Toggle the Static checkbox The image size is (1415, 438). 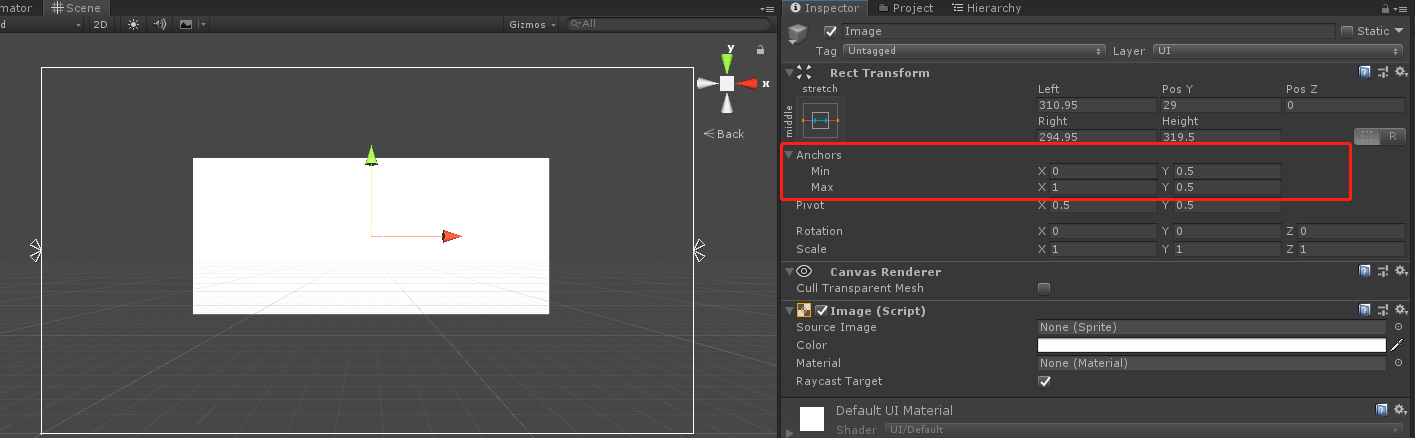point(1347,31)
